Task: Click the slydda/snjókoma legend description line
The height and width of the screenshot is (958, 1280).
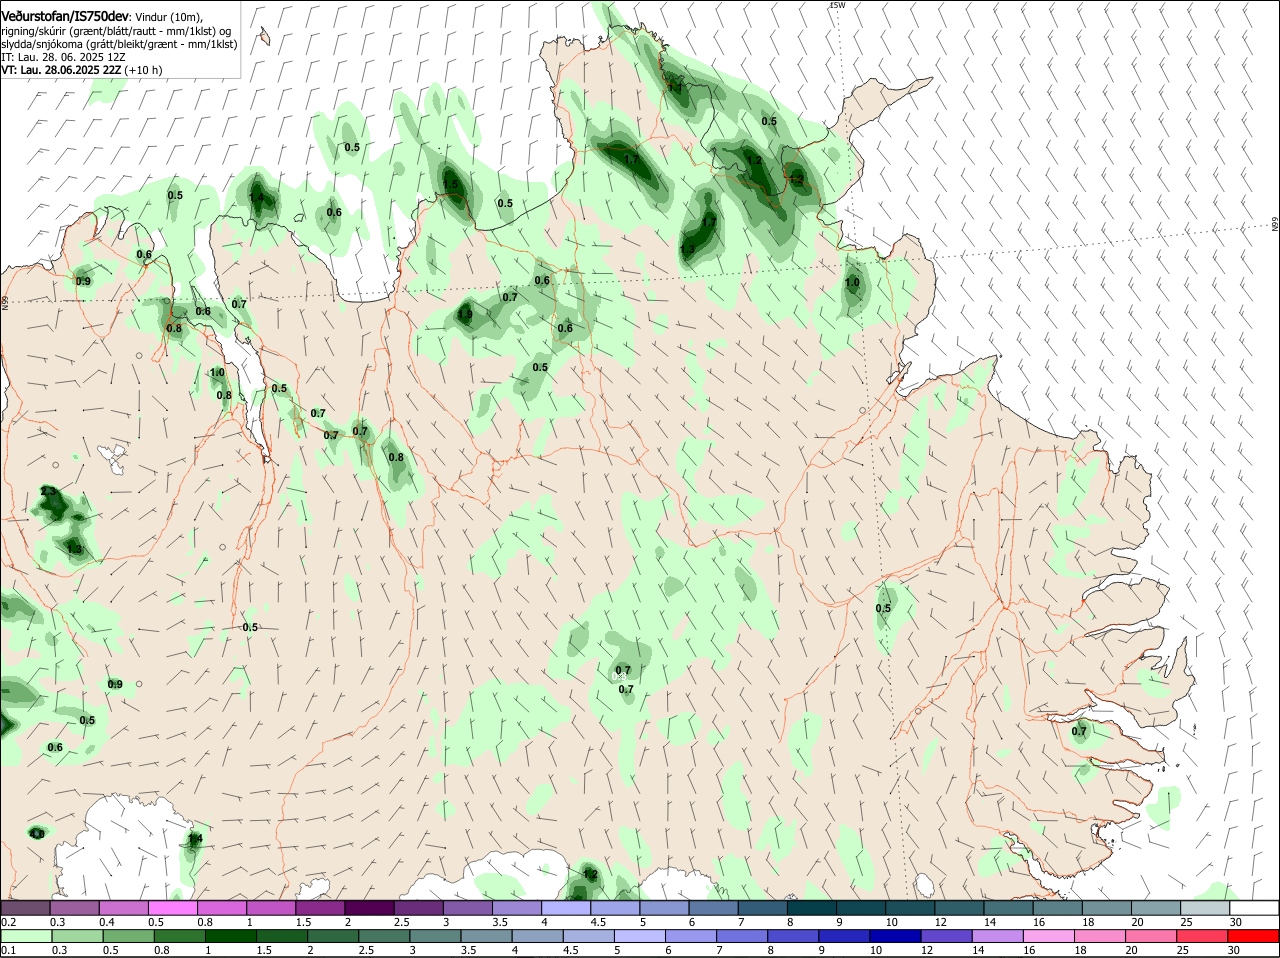Action: [x=119, y=45]
